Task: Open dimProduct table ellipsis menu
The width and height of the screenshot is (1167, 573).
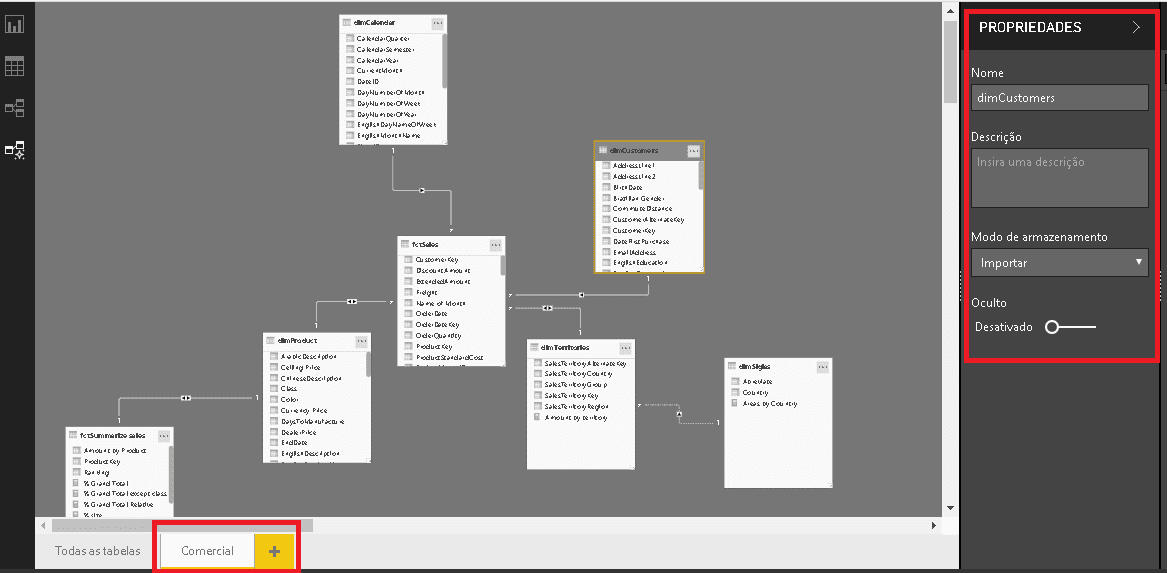Action: pos(361,341)
